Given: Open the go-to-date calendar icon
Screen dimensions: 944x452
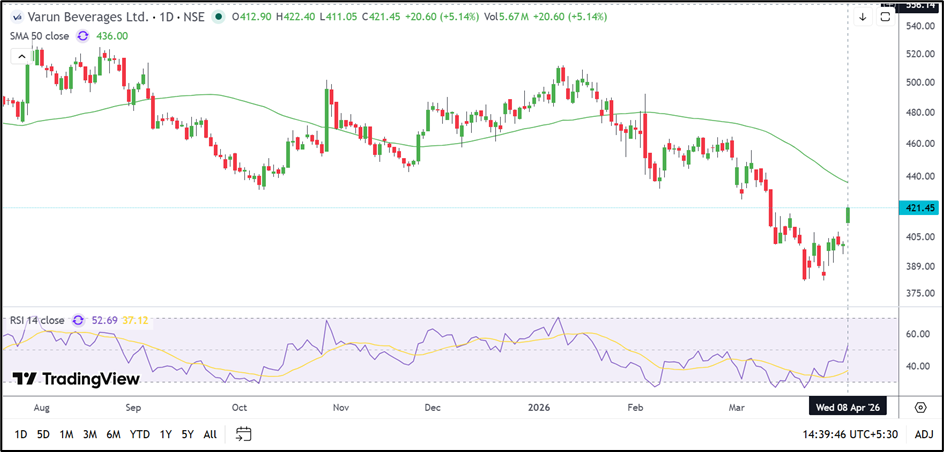Looking at the screenshot, I should 243,434.
